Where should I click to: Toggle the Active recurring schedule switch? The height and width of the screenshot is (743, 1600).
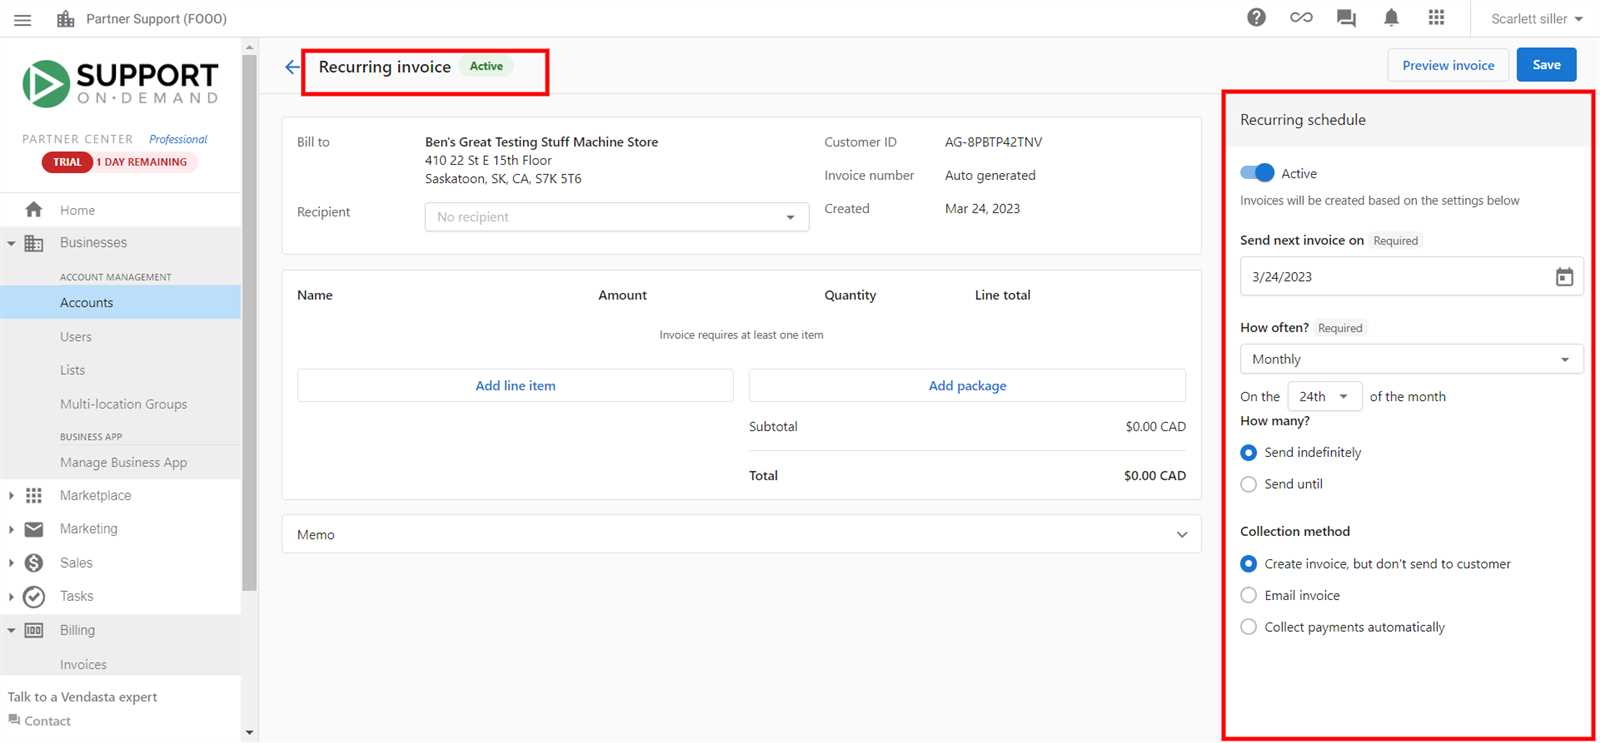click(x=1257, y=173)
